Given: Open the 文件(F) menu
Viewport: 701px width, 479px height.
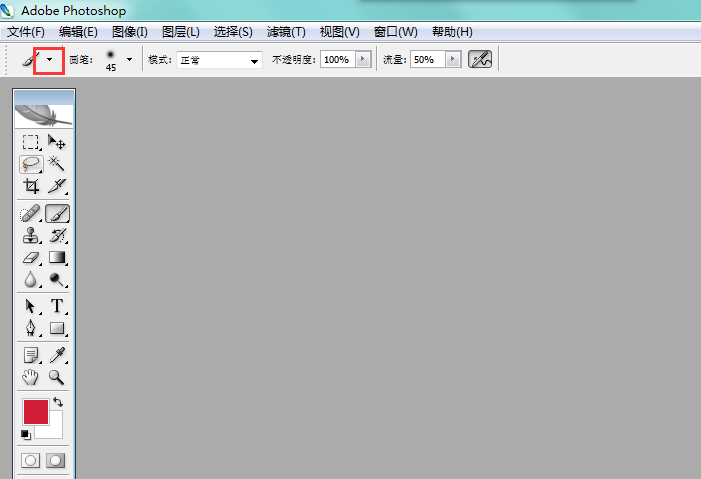Looking at the screenshot, I should point(25,32).
